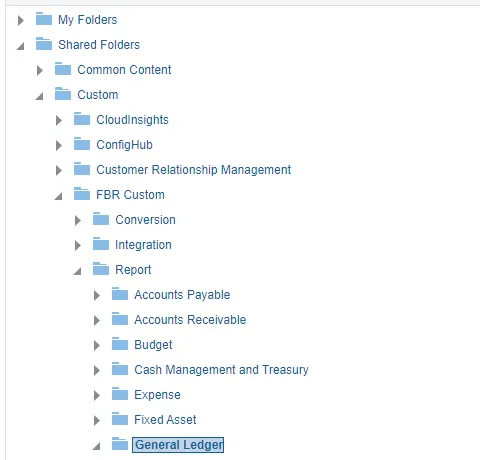Click the highlighted General Ledger label
The image size is (480, 460).
178,445
